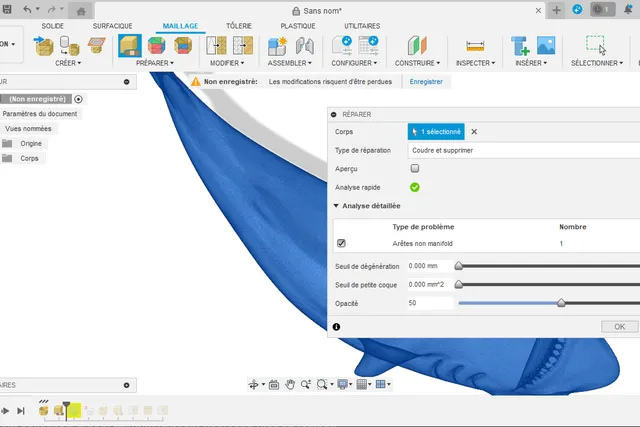This screenshot has width=640, height=427.
Task: Clear the Corps selection with the X
Action: 474,131
